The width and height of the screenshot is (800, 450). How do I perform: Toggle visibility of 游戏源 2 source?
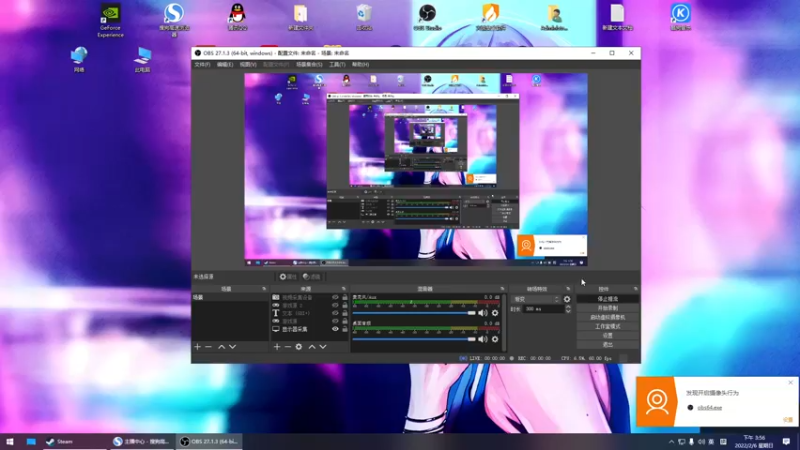click(x=335, y=305)
